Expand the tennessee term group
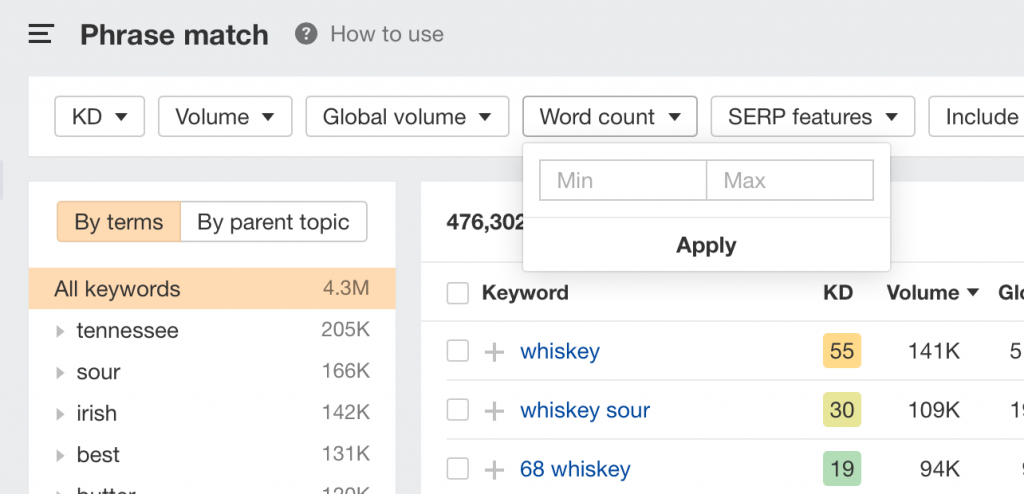The height and width of the screenshot is (494, 1024). tap(60, 331)
